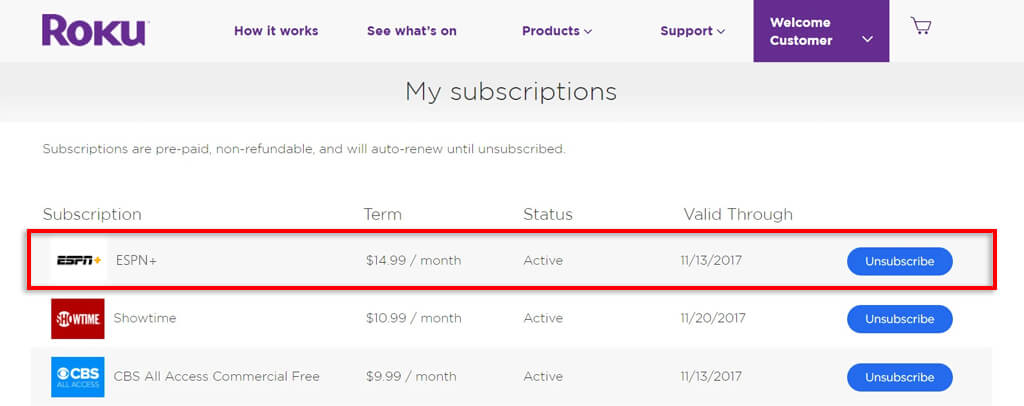Expand the Support dropdown menu

[692, 31]
